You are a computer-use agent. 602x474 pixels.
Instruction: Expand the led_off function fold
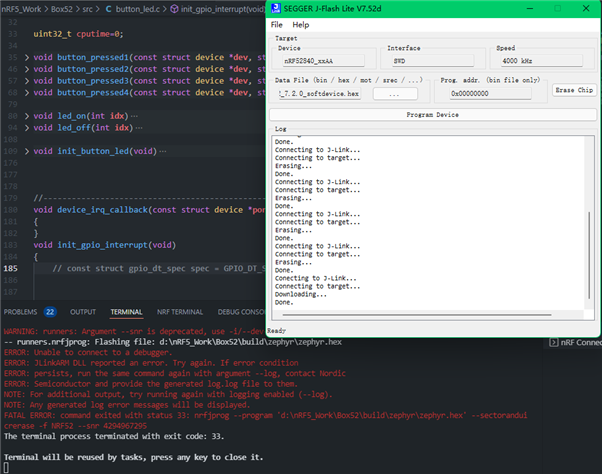click(27, 128)
